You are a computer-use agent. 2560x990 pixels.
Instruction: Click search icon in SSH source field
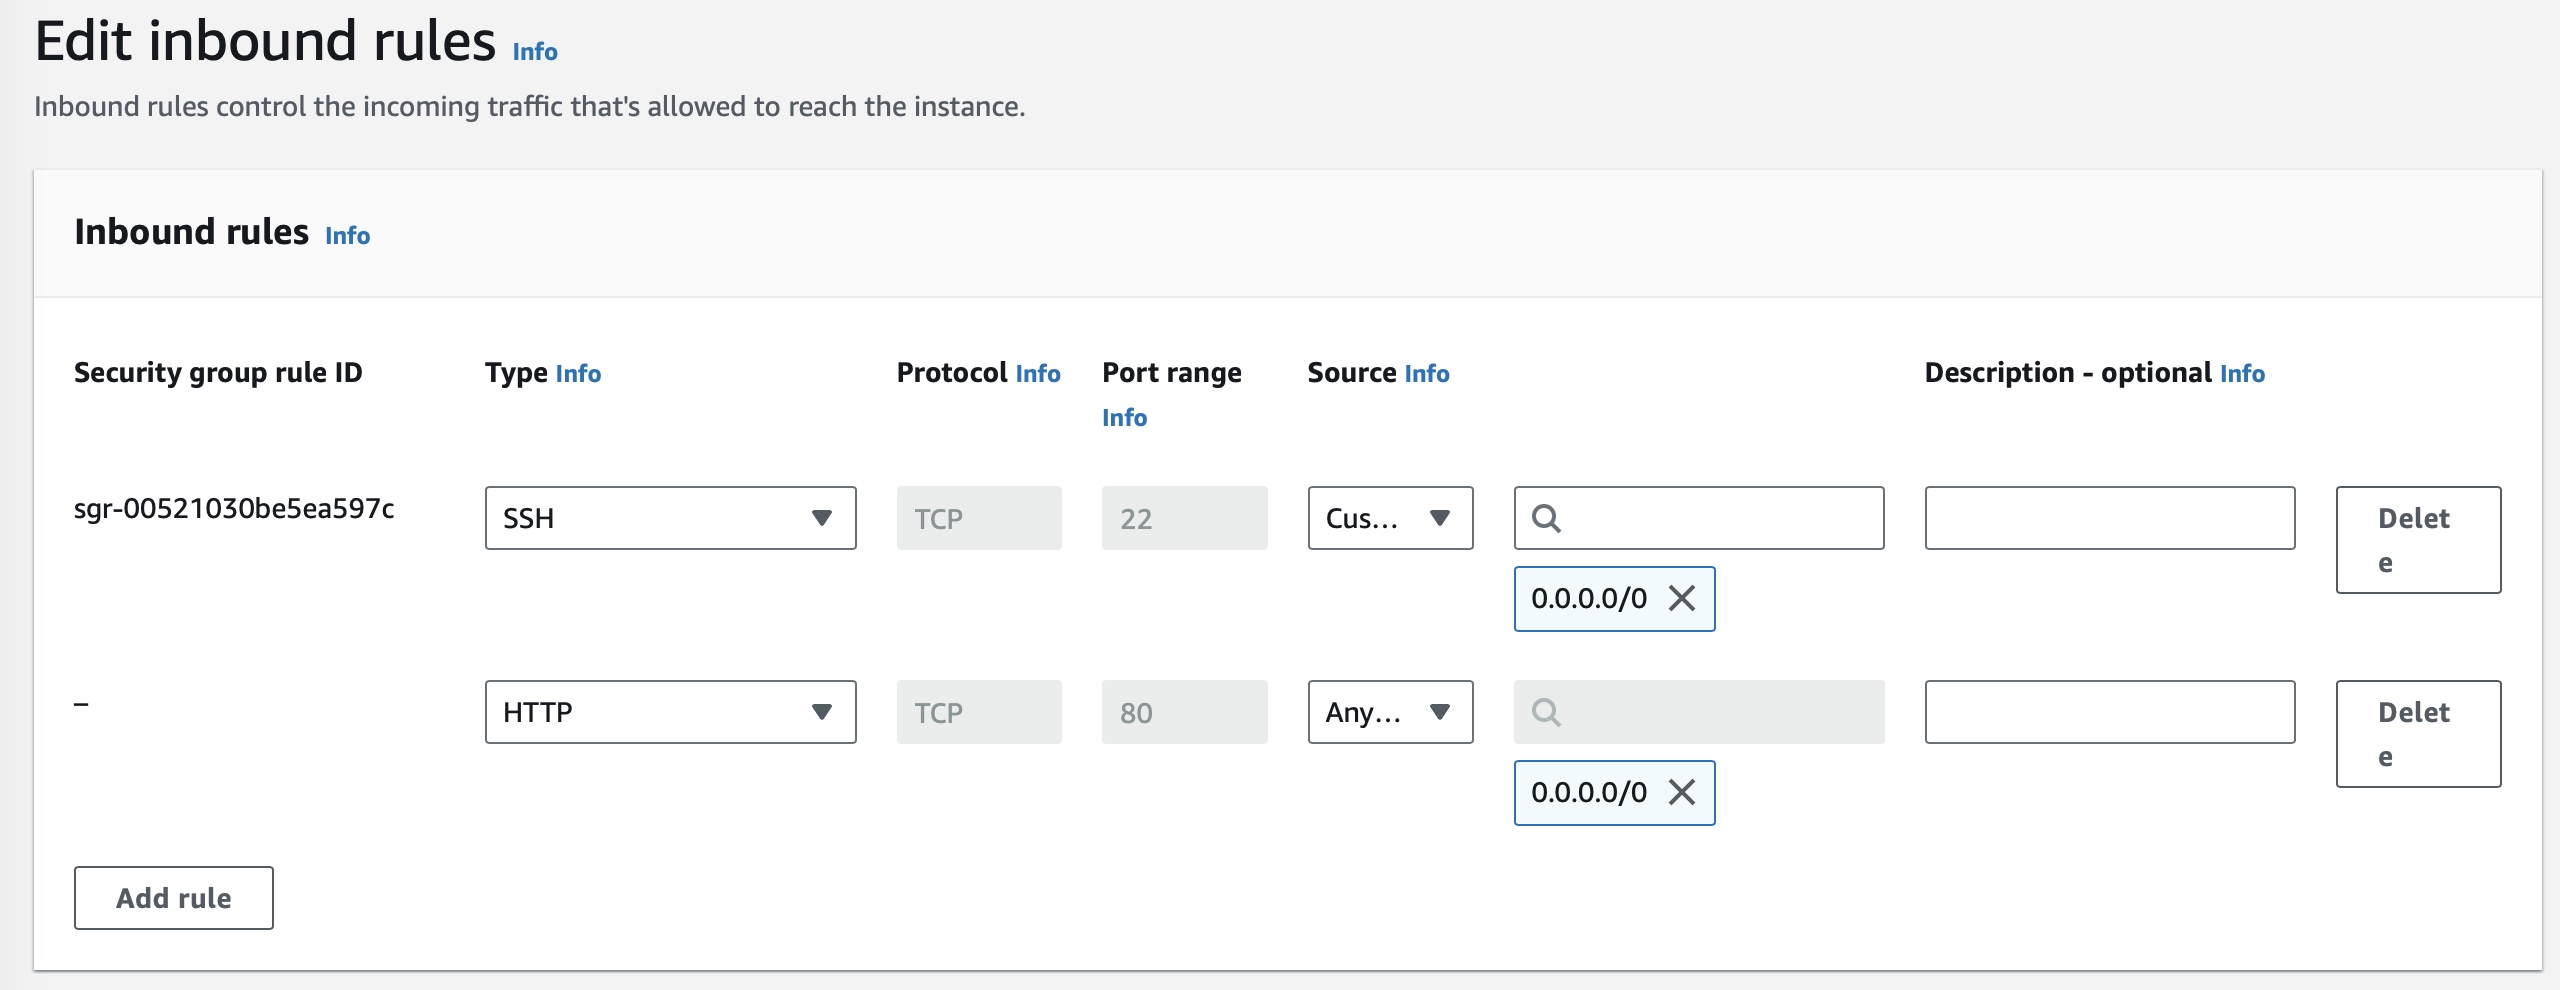1546,518
